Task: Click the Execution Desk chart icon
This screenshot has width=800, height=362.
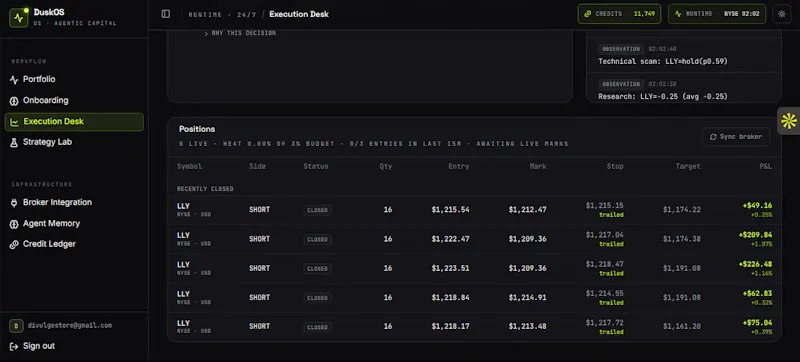Action: [x=14, y=122]
